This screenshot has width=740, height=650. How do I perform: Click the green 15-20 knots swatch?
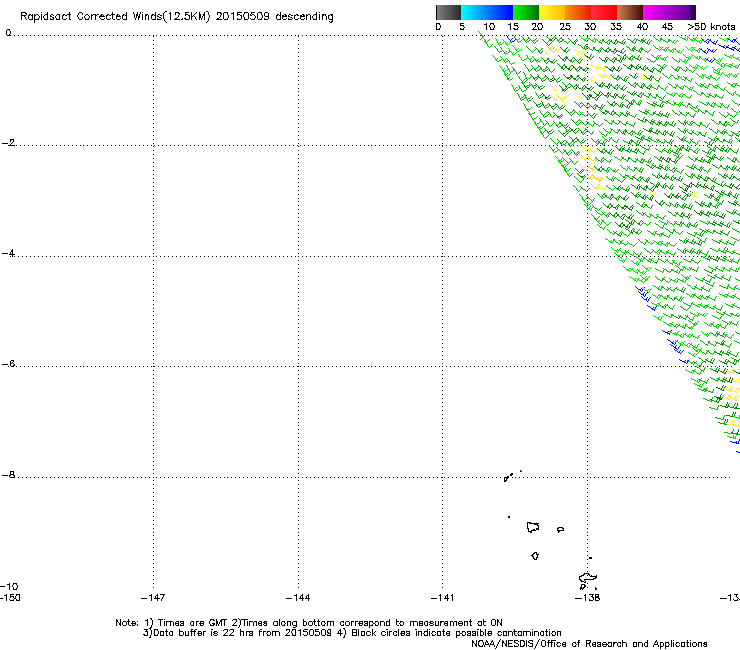526,12
